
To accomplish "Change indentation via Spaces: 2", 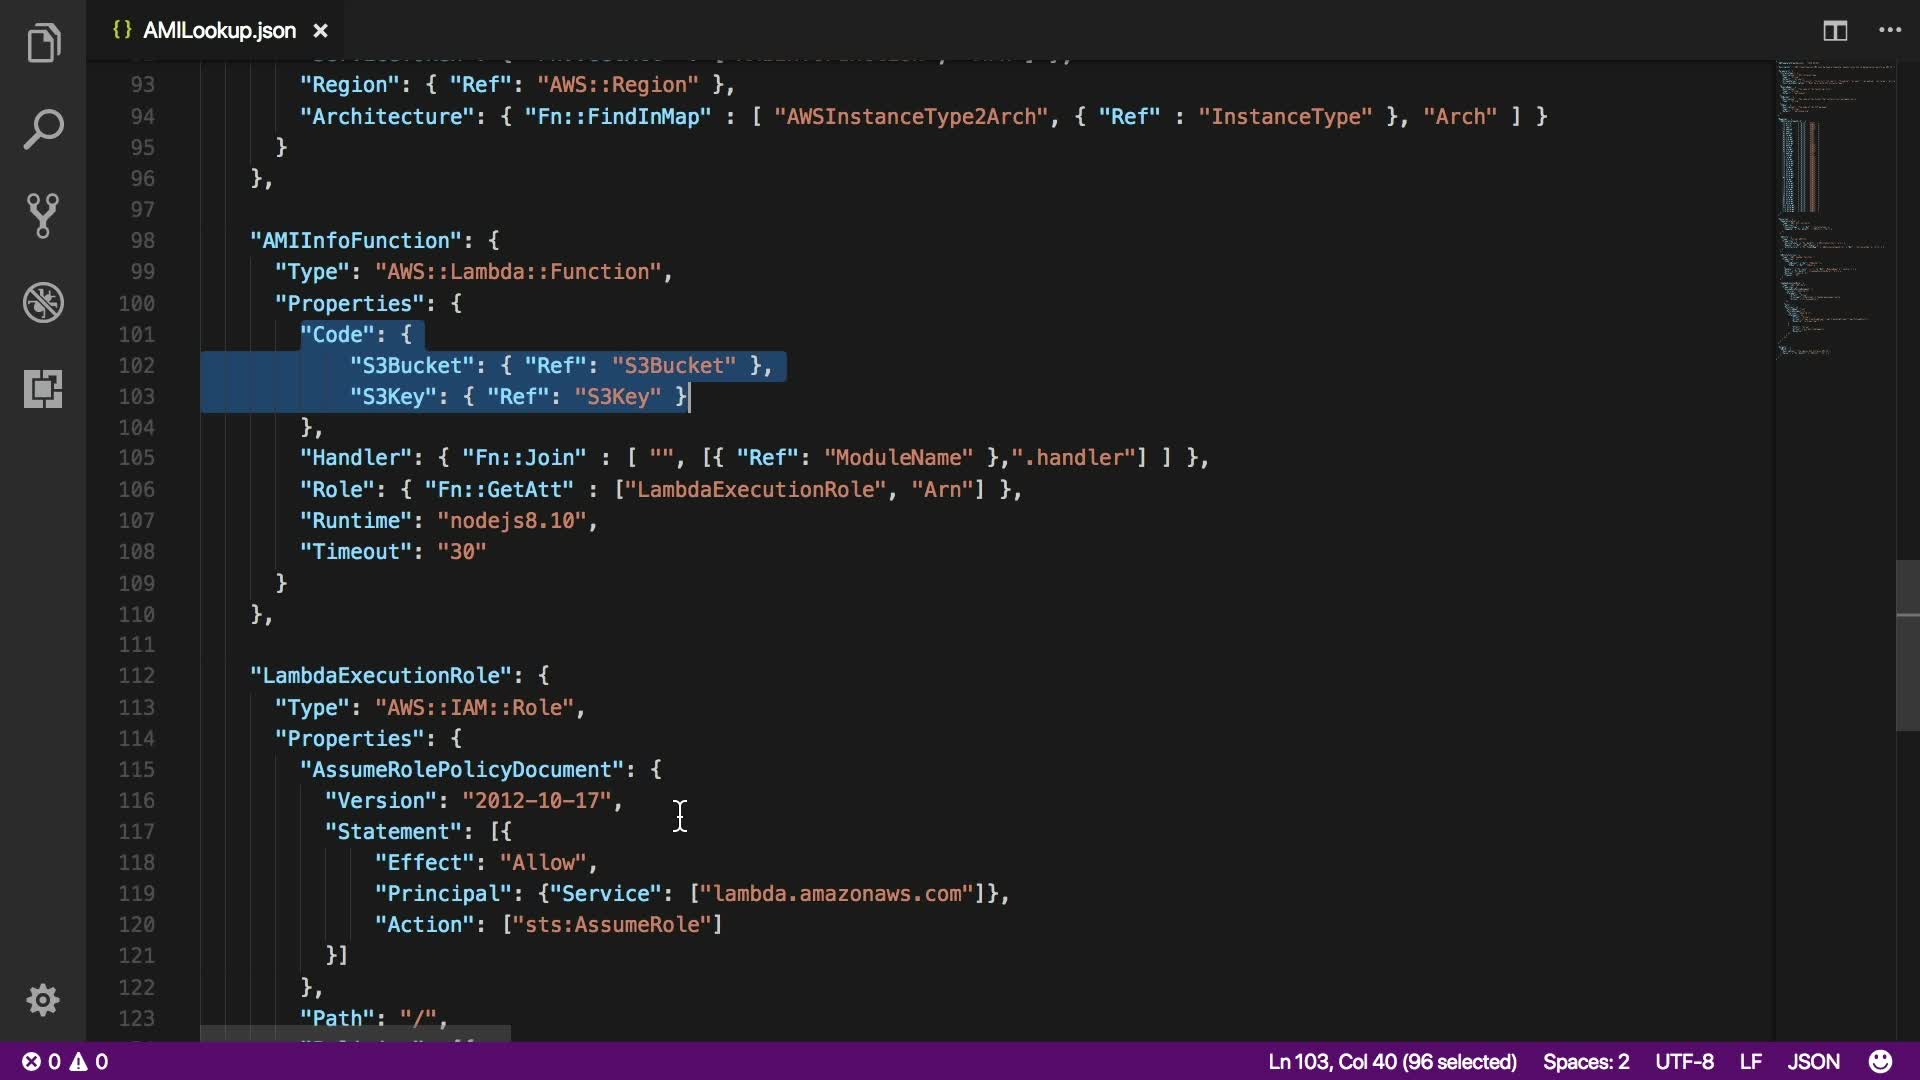I will pyautogui.click(x=1585, y=1061).
